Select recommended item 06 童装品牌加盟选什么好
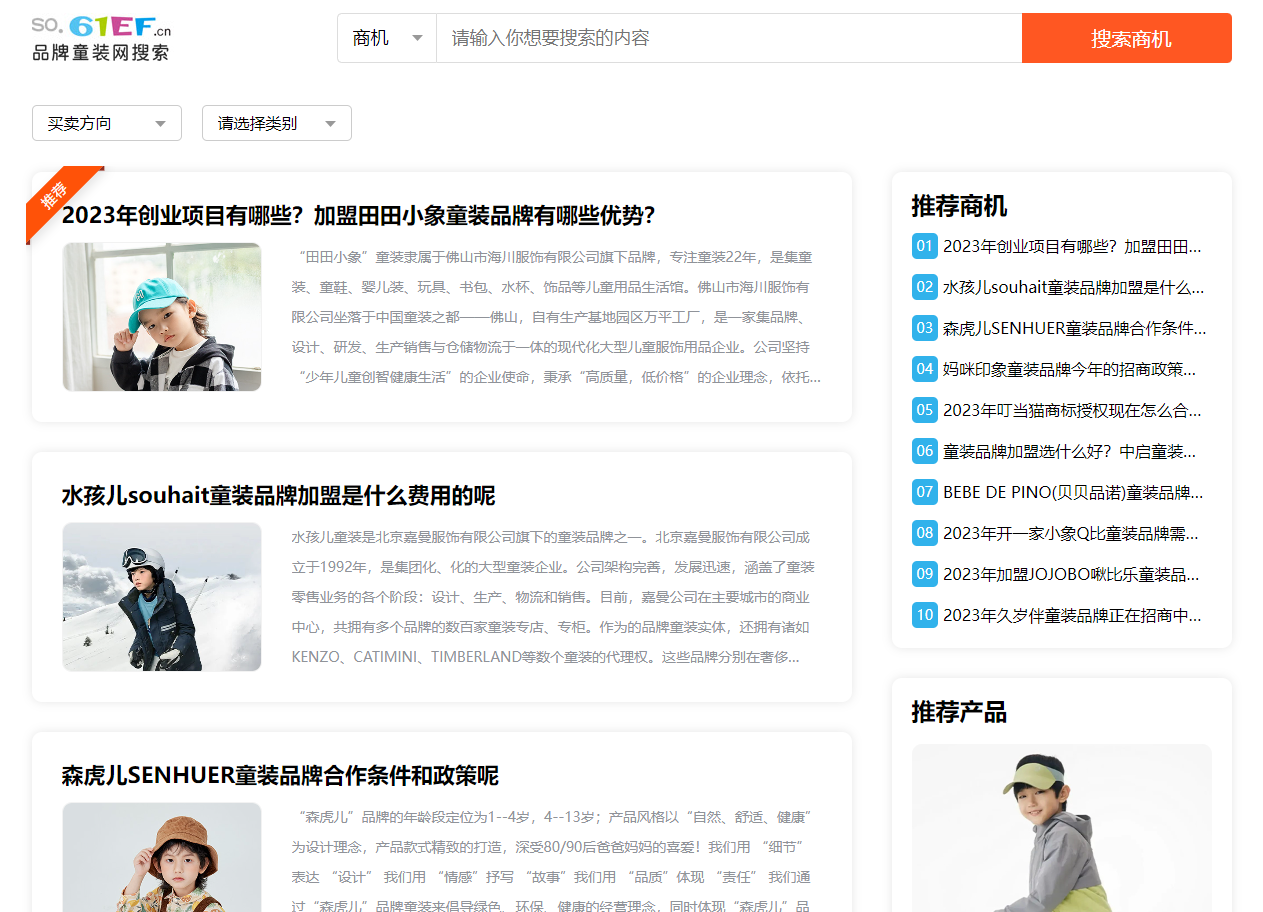This screenshot has width=1263, height=912. click(1070, 451)
